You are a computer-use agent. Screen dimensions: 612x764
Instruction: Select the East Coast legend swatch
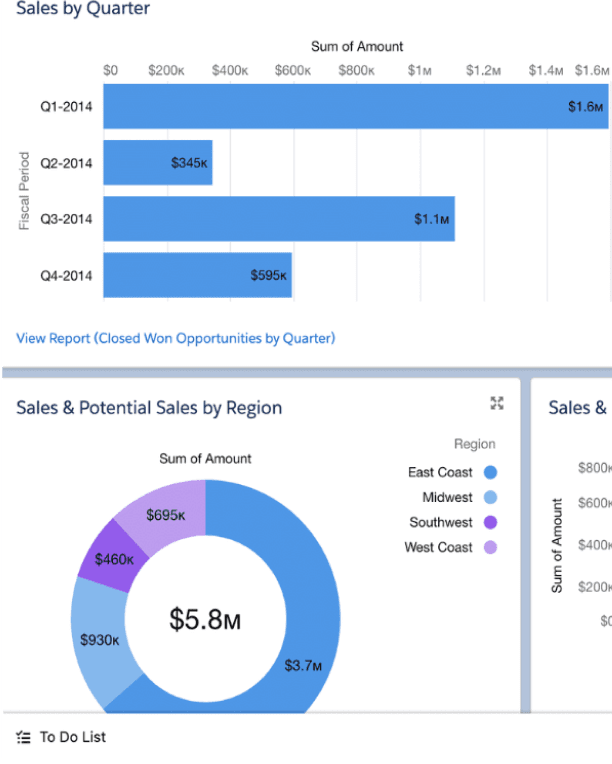pyautogui.click(x=490, y=472)
